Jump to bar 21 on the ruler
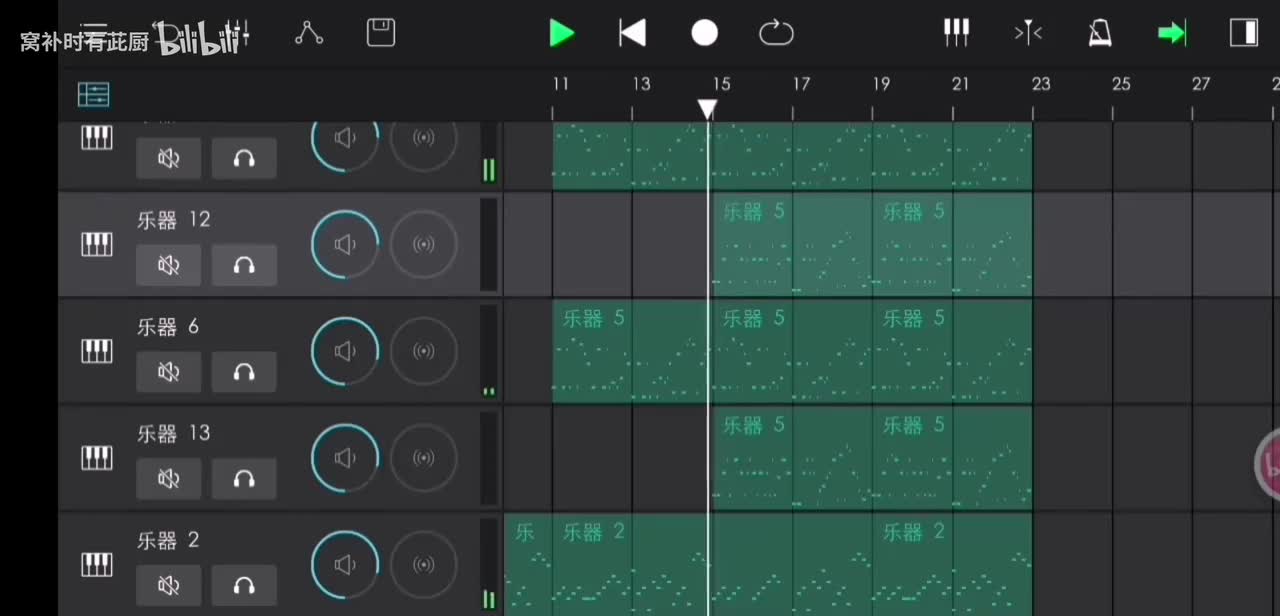 click(961, 84)
